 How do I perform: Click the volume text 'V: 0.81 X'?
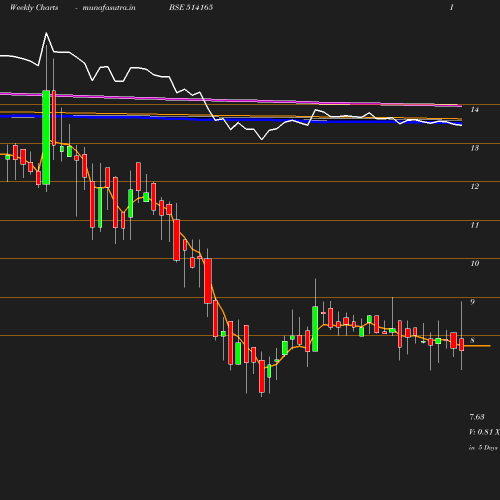tap(484, 432)
